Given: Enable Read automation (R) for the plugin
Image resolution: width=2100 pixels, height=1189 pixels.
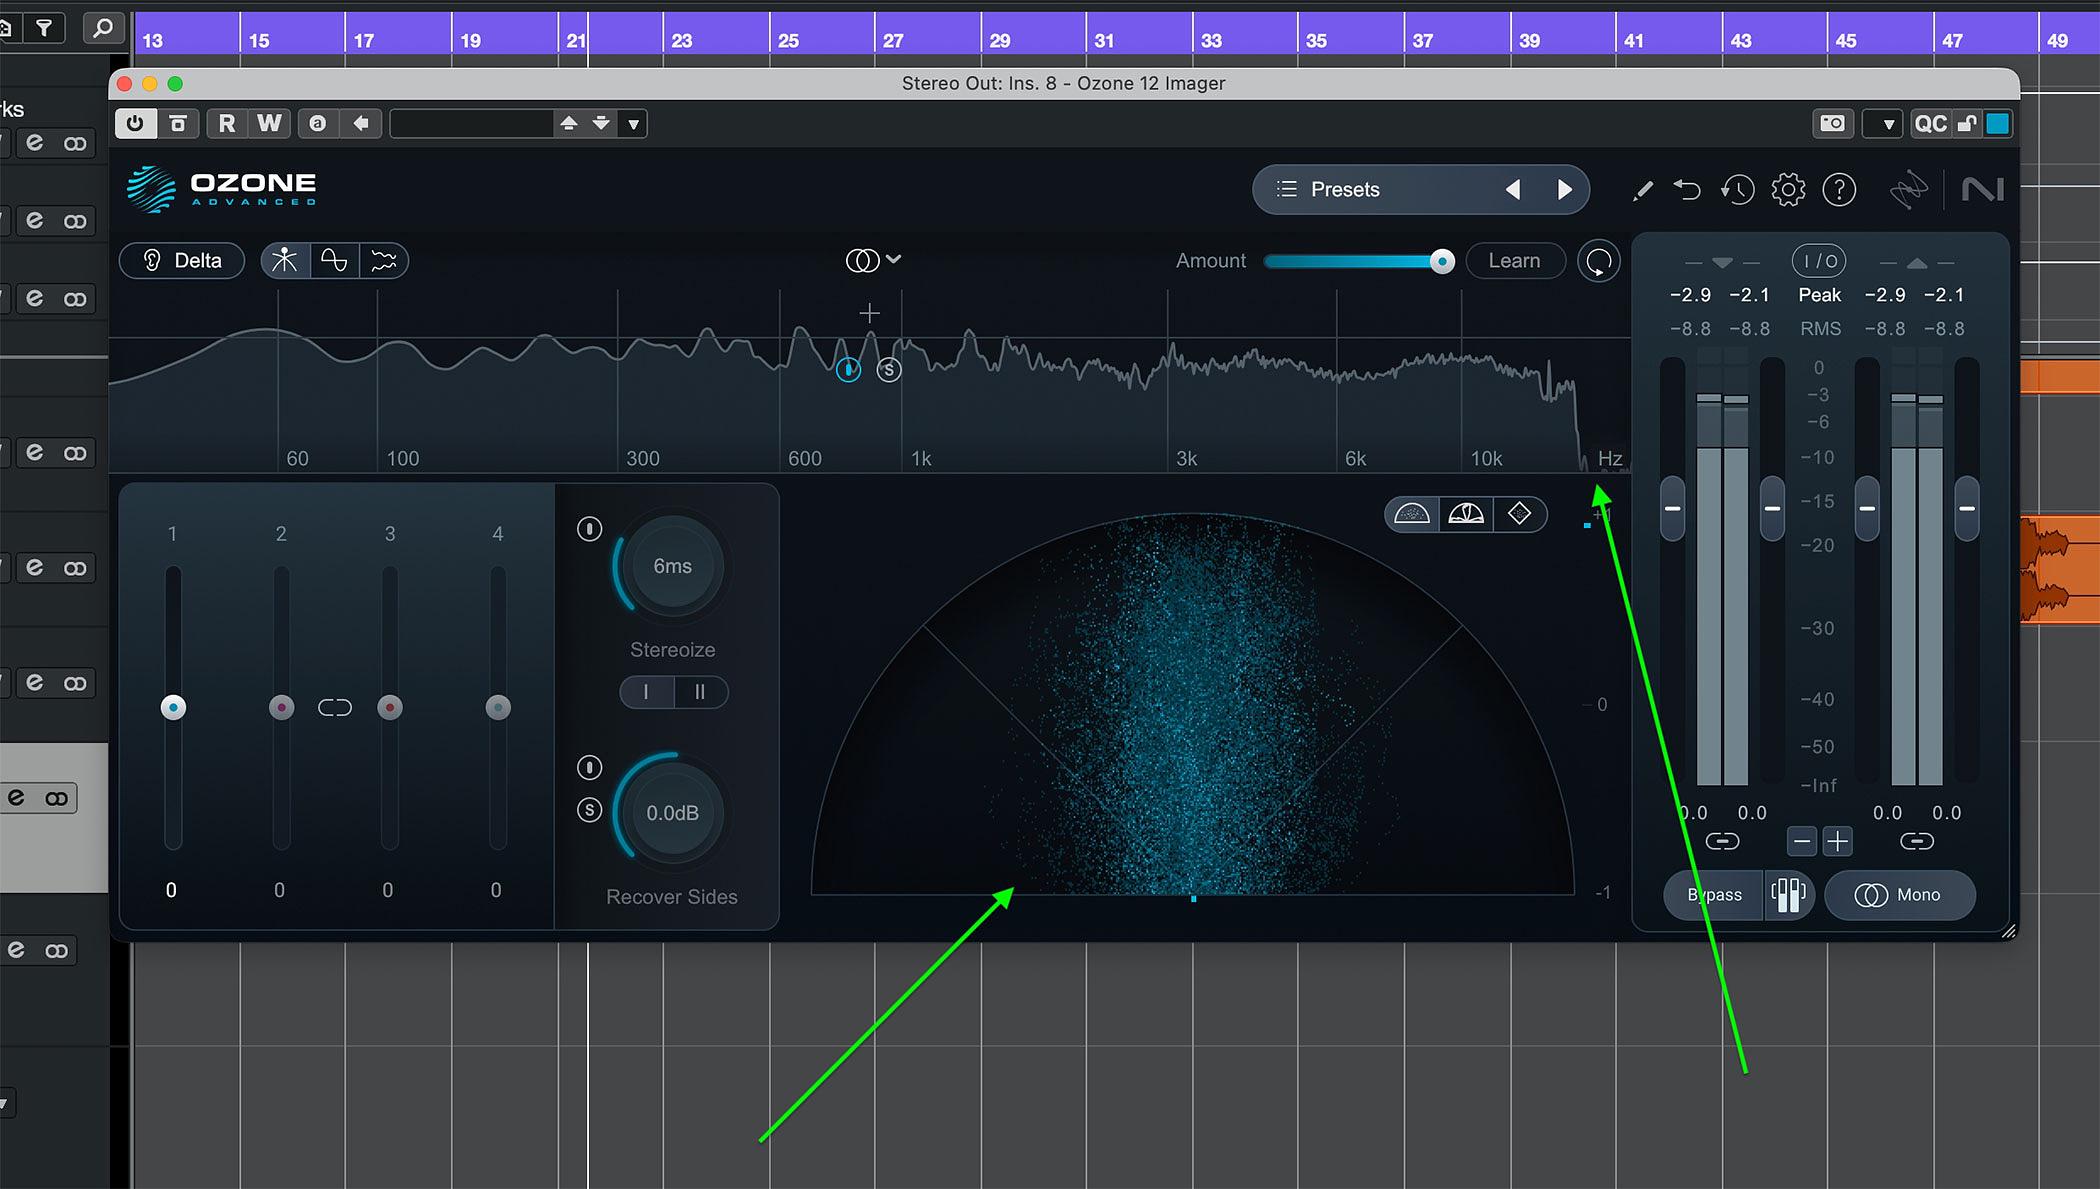Looking at the screenshot, I should pos(227,123).
